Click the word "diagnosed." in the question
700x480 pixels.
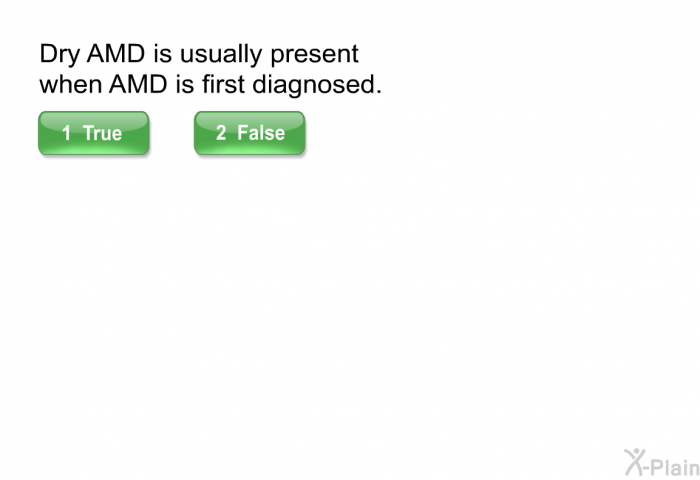click(x=317, y=85)
